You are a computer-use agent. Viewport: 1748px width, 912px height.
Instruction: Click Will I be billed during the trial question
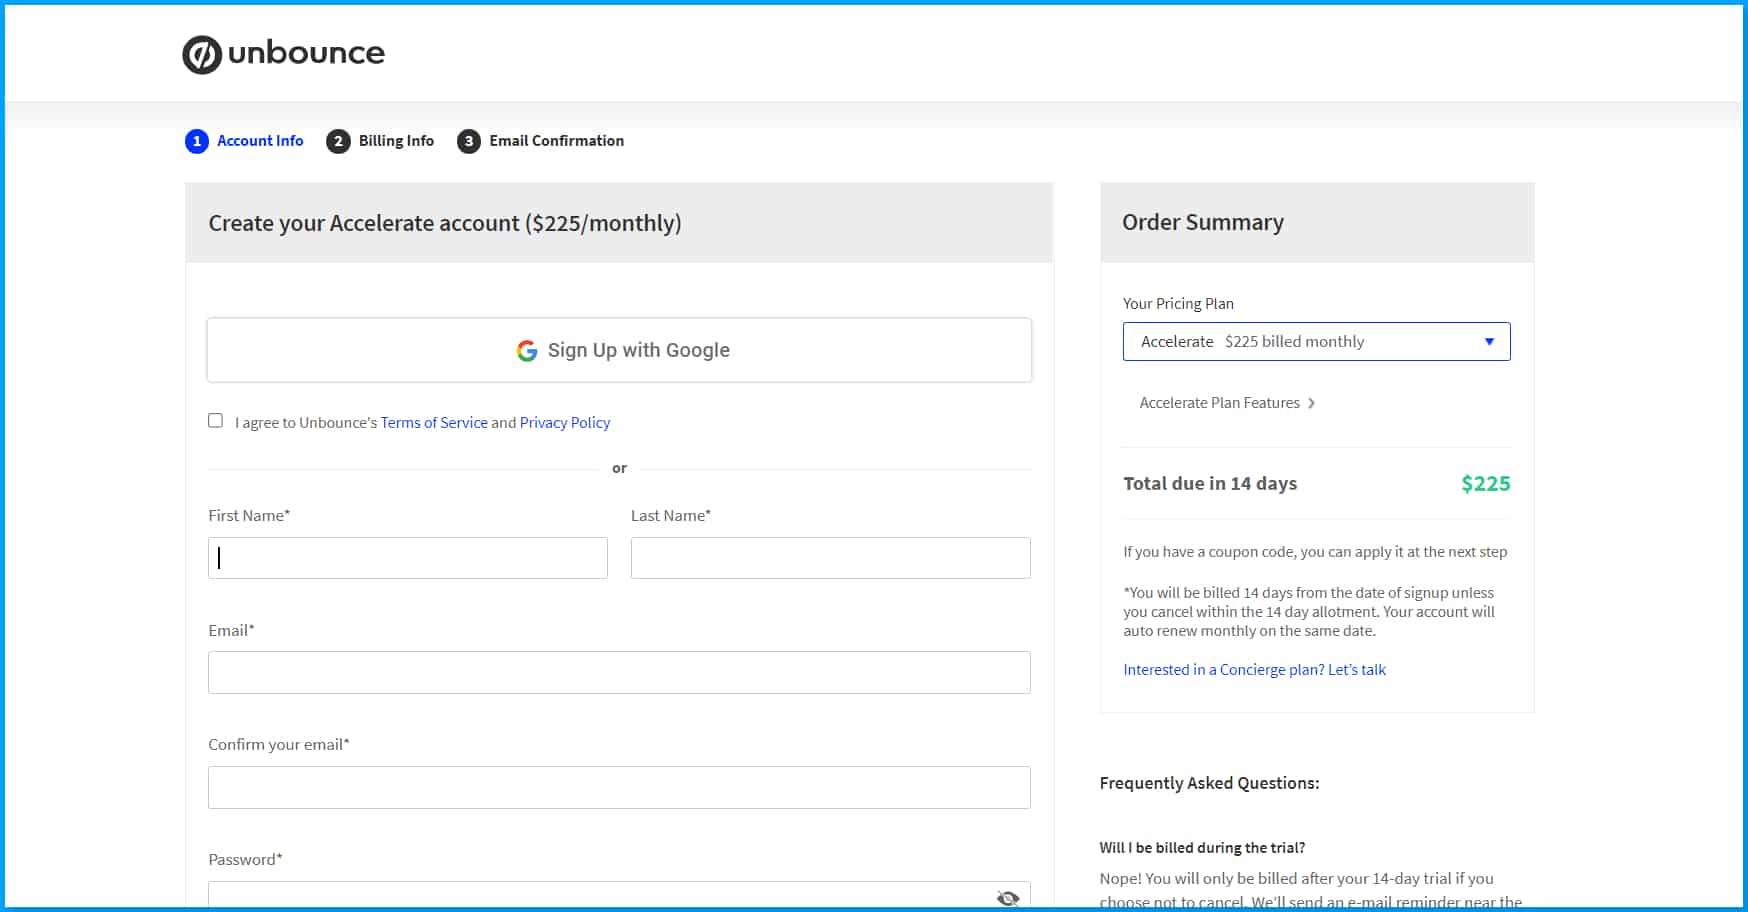click(1202, 848)
